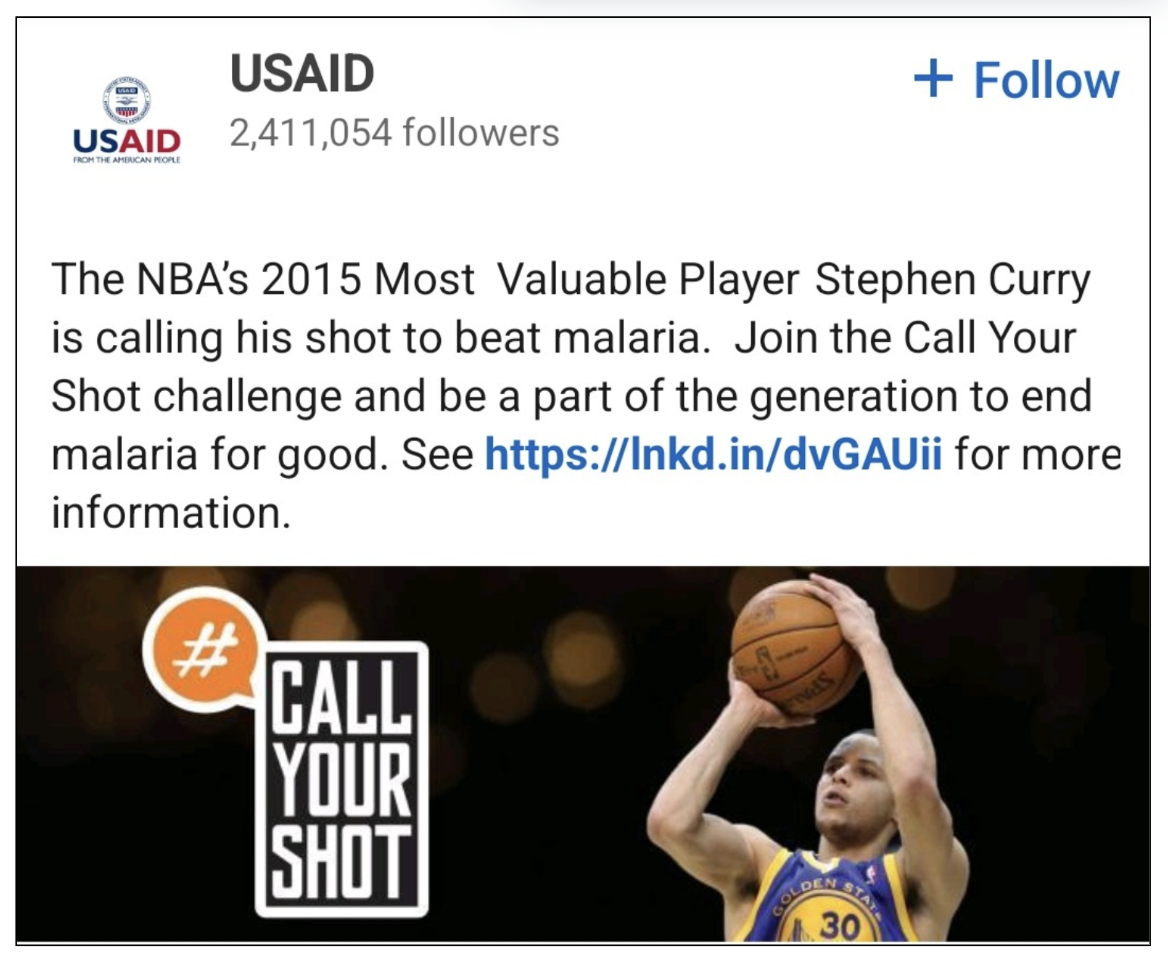This screenshot has width=1168, height=964.
Task: Click the word information ending the post
Action: (171, 513)
